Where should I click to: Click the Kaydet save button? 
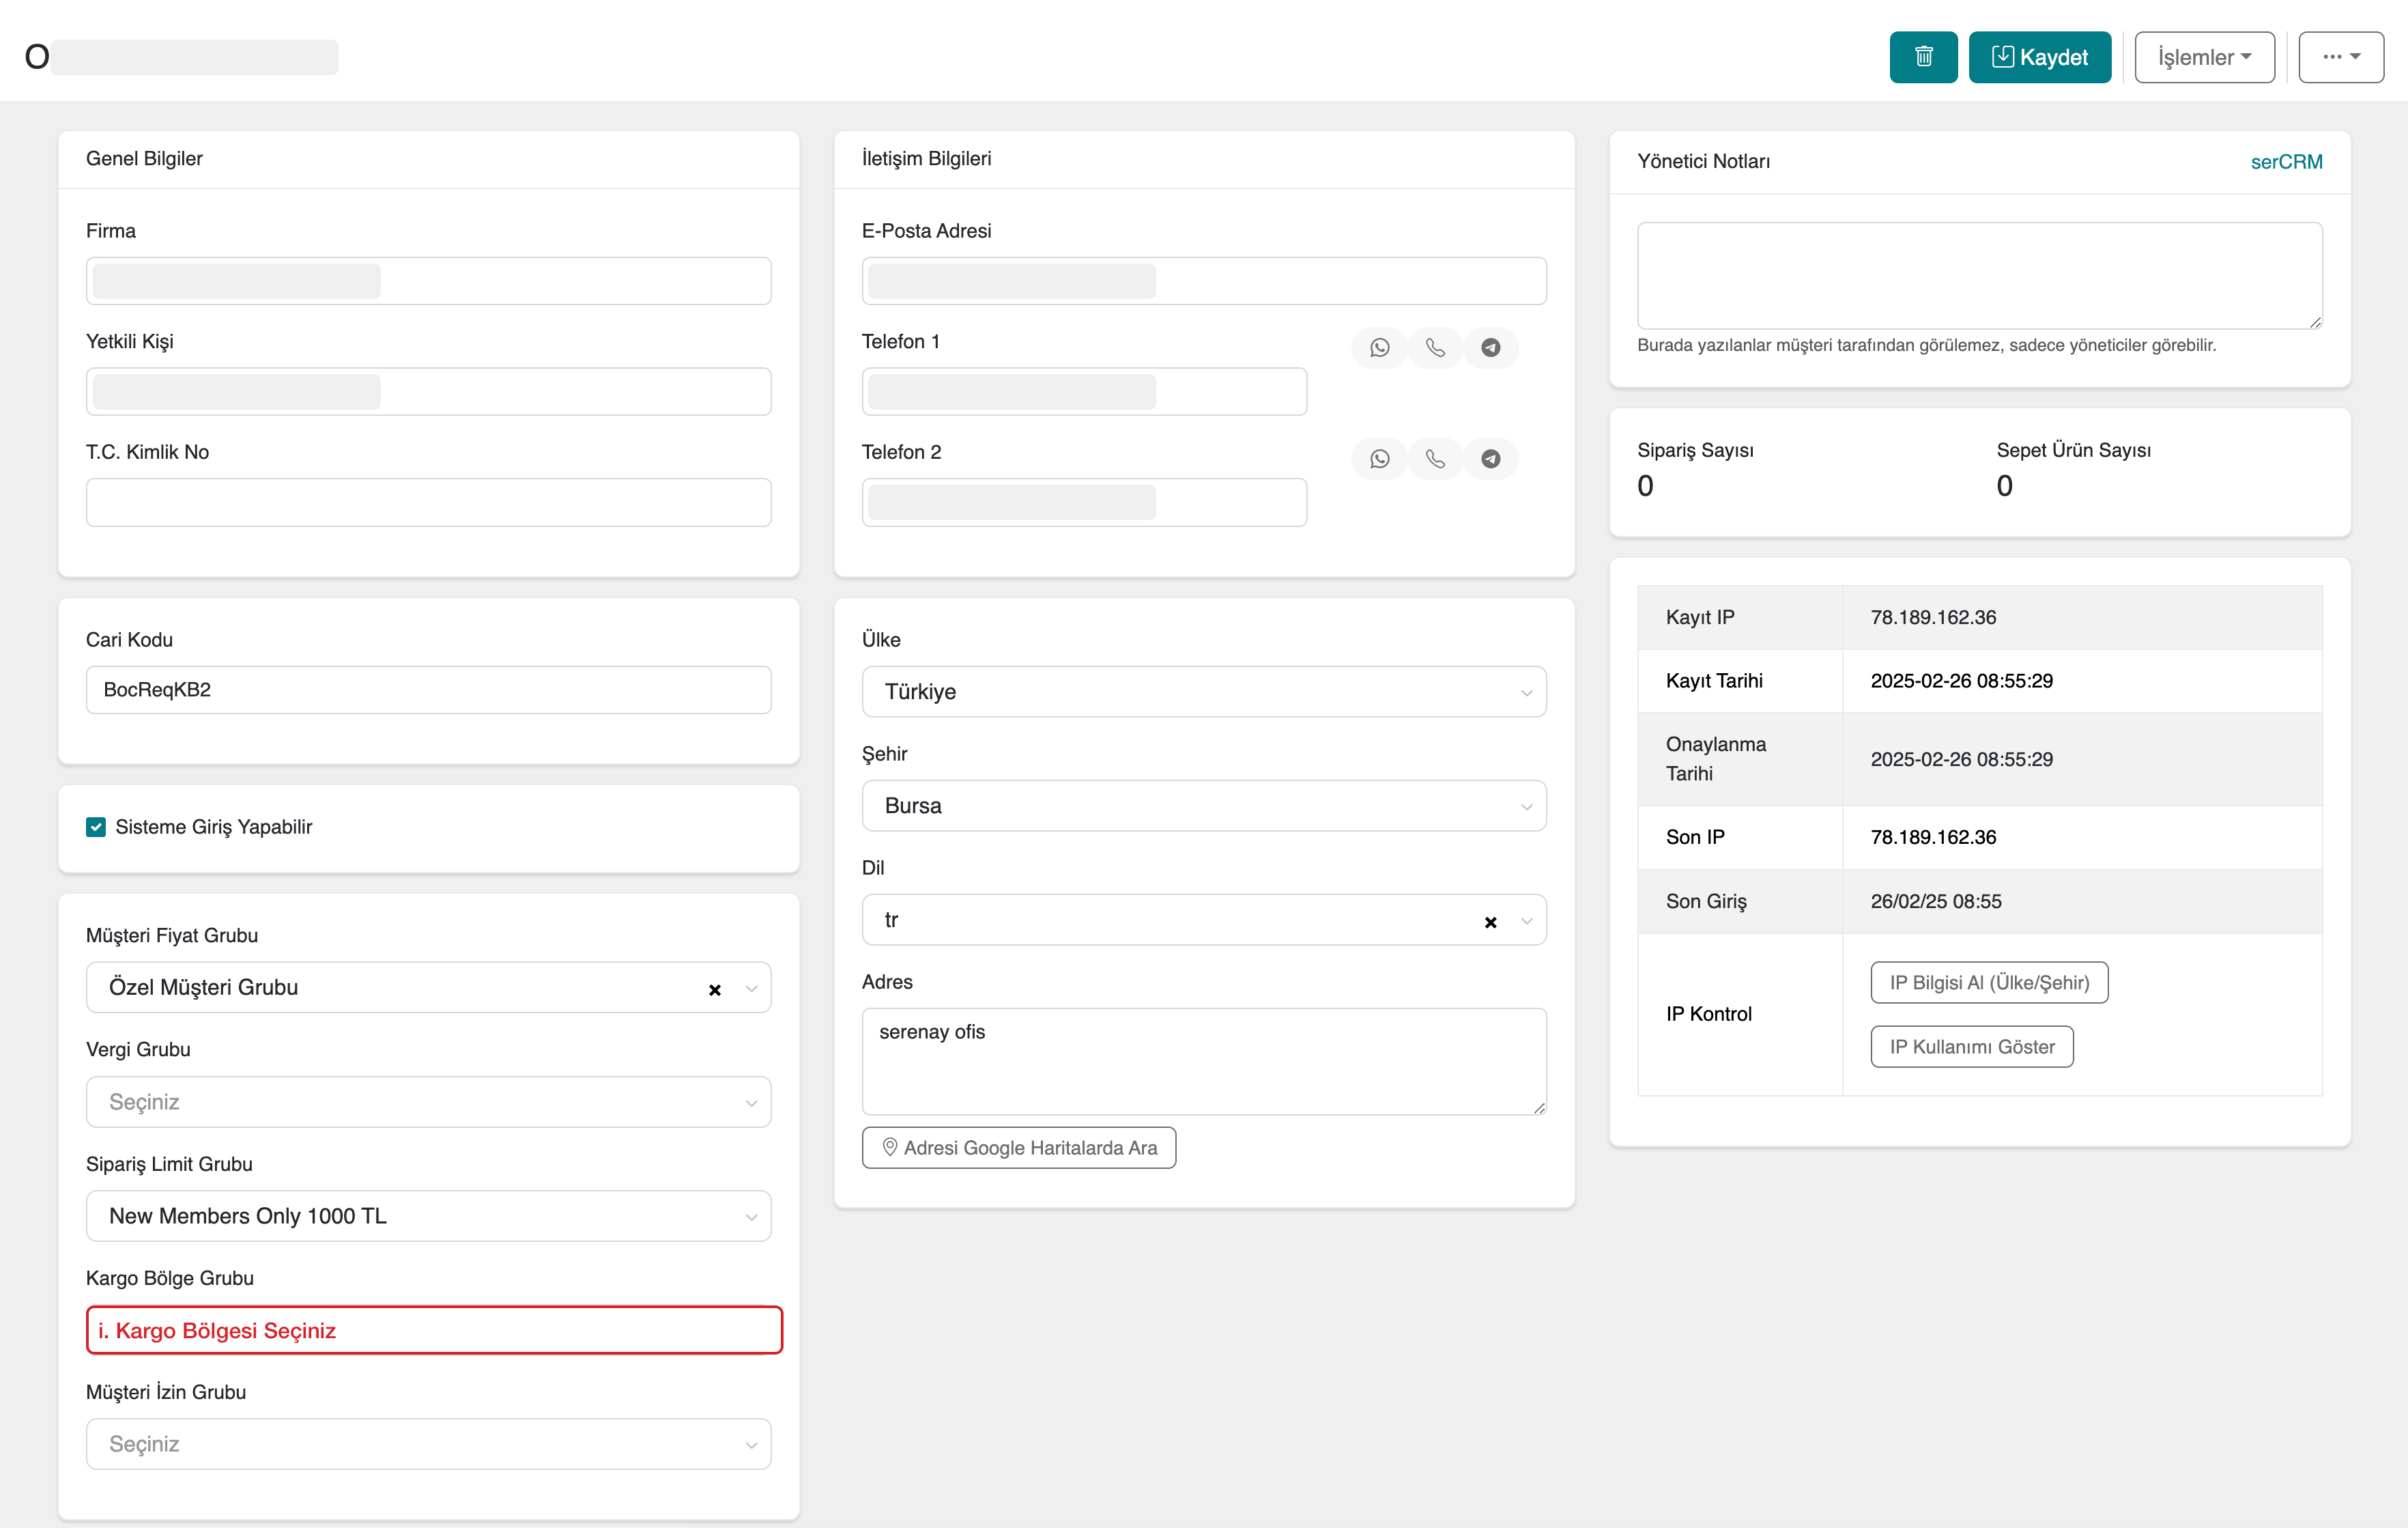(x=2039, y=57)
